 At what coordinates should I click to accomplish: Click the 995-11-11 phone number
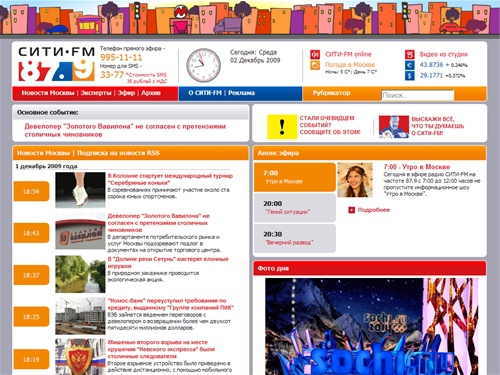pos(121,57)
